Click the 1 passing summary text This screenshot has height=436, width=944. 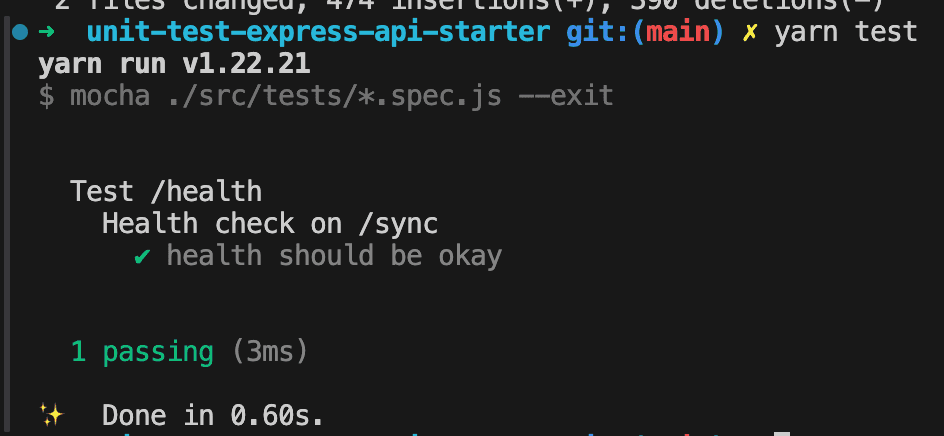point(142,352)
